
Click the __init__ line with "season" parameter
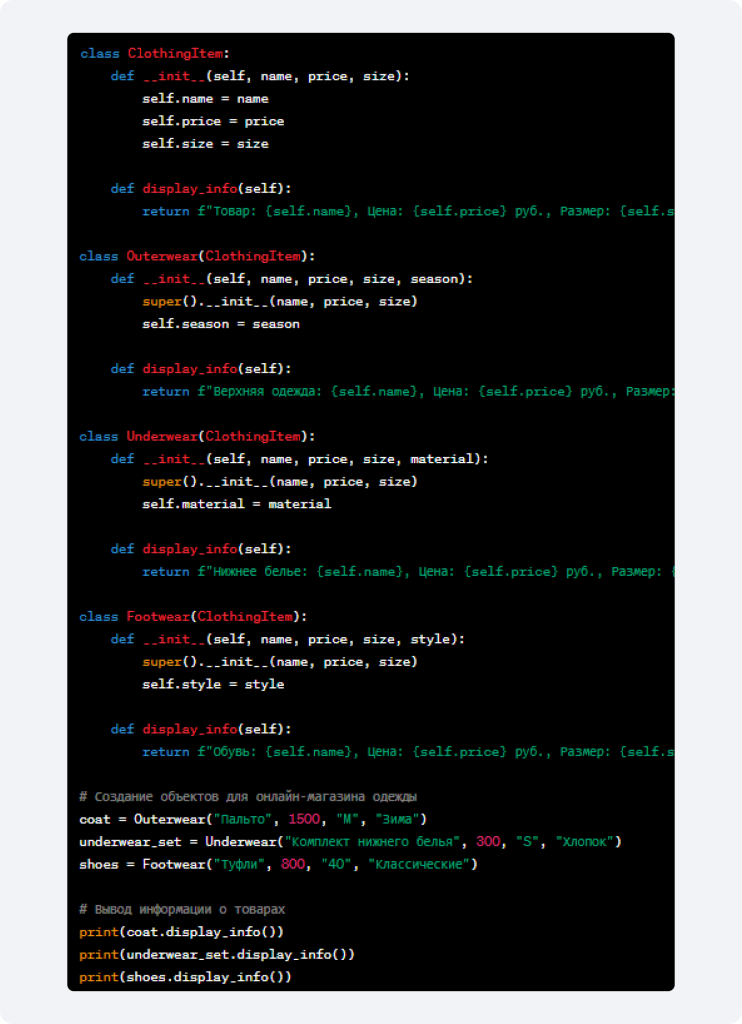point(291,279)
